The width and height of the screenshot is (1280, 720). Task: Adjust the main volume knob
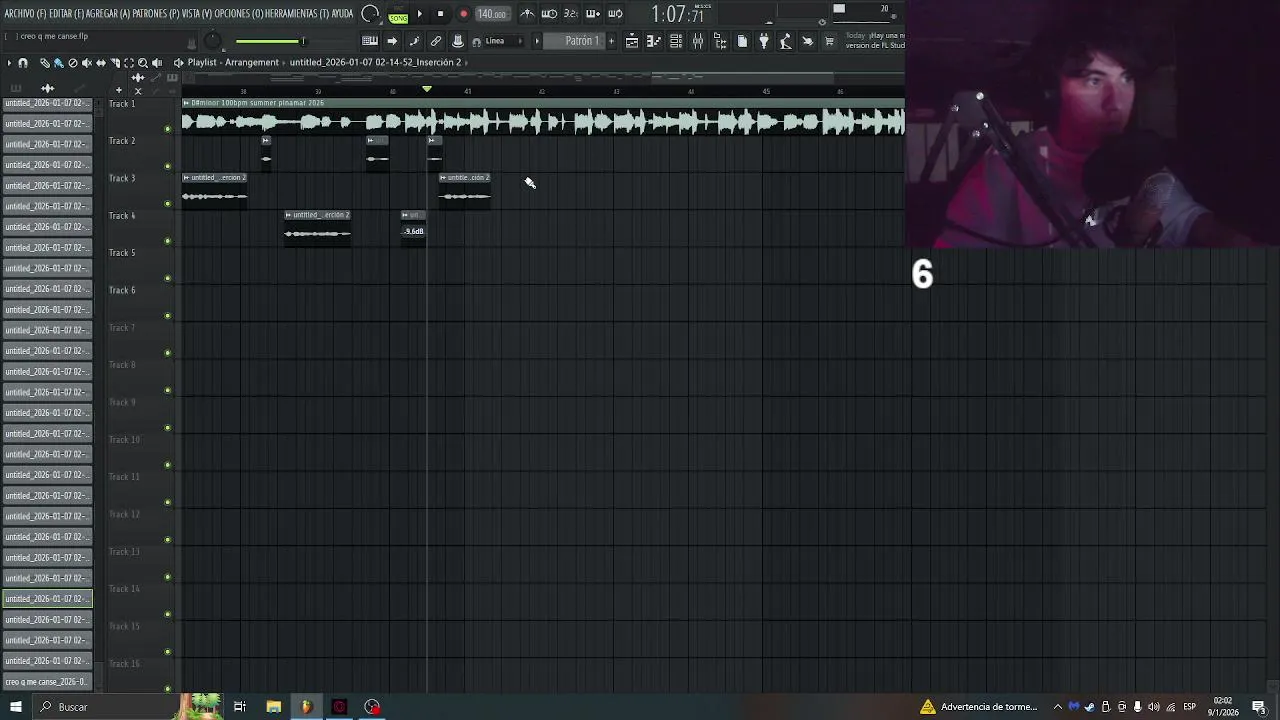[212, 41]
